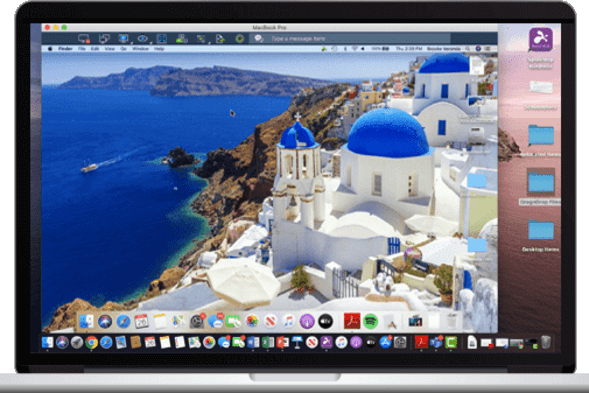589x393 pixels.
Task: Open Podcasts in the remote Mac's dock
Action: [307, 321]
